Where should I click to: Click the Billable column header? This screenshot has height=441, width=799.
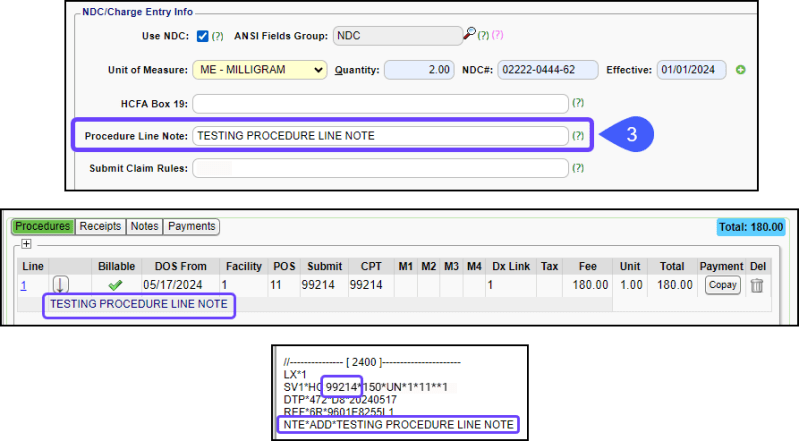click(x=116, y=267)
